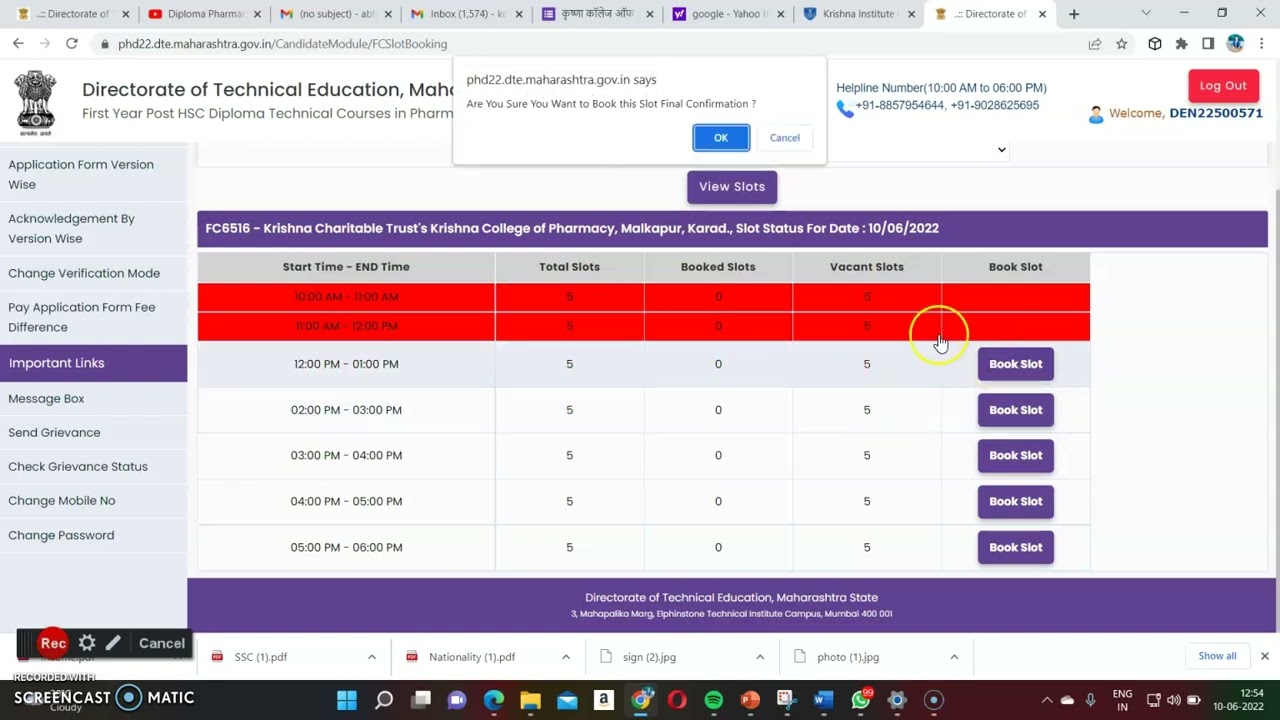1280x720 pixels.
Task: Book the 02:00 PM - 03:00 PM slot
Action: click(x=1015, y=410)
